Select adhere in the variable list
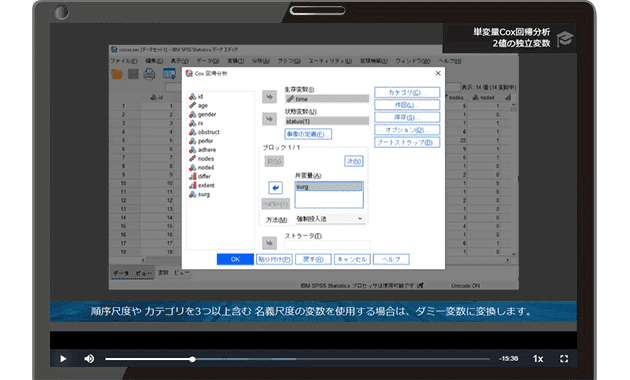 [207, 149]
